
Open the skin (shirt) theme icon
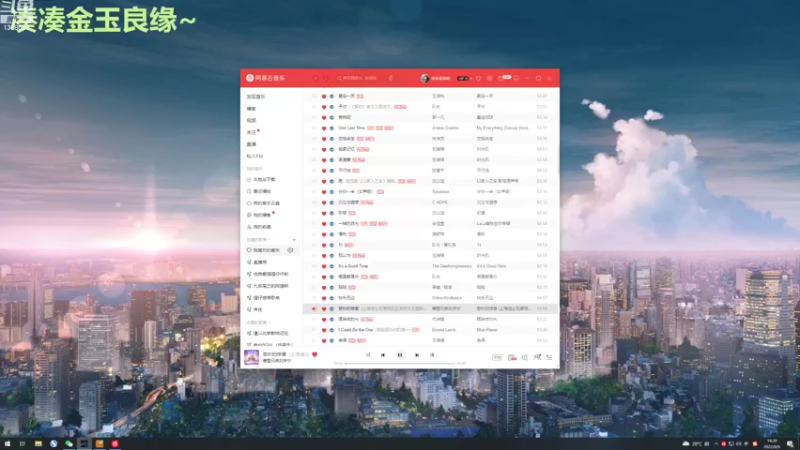pos(478,79)
